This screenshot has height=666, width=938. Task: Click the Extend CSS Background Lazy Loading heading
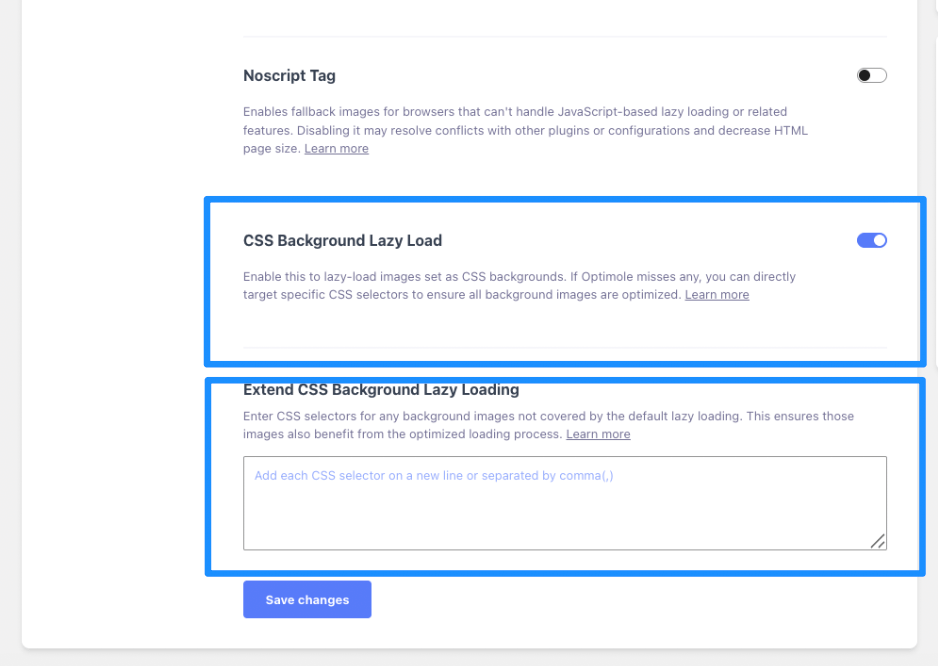click(381, 390)
